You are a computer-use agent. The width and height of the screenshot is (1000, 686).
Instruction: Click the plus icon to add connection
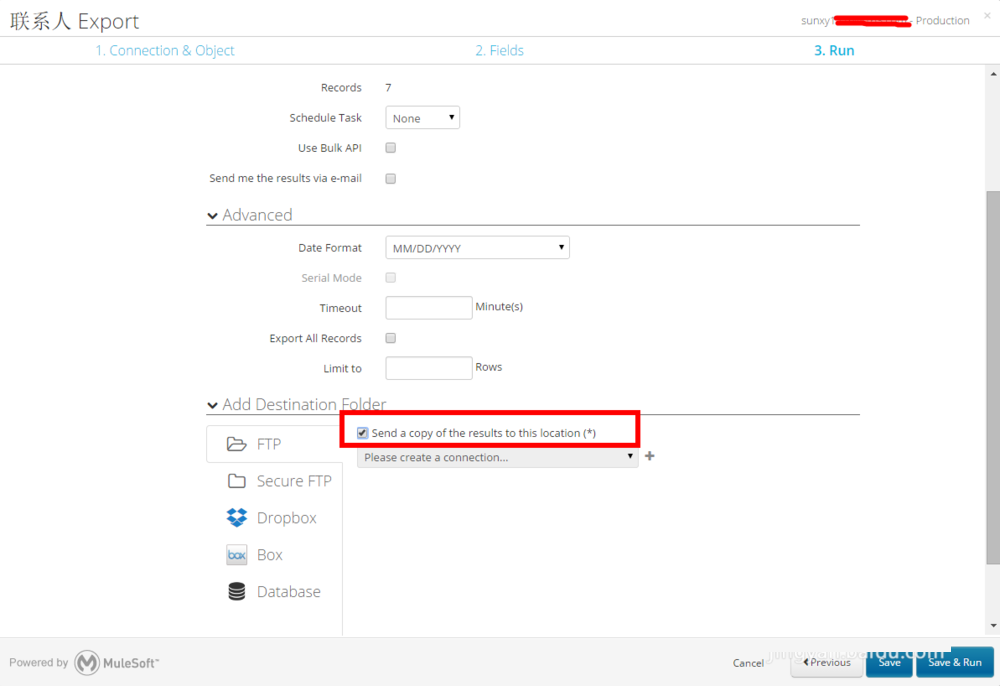tap(650, 456)
